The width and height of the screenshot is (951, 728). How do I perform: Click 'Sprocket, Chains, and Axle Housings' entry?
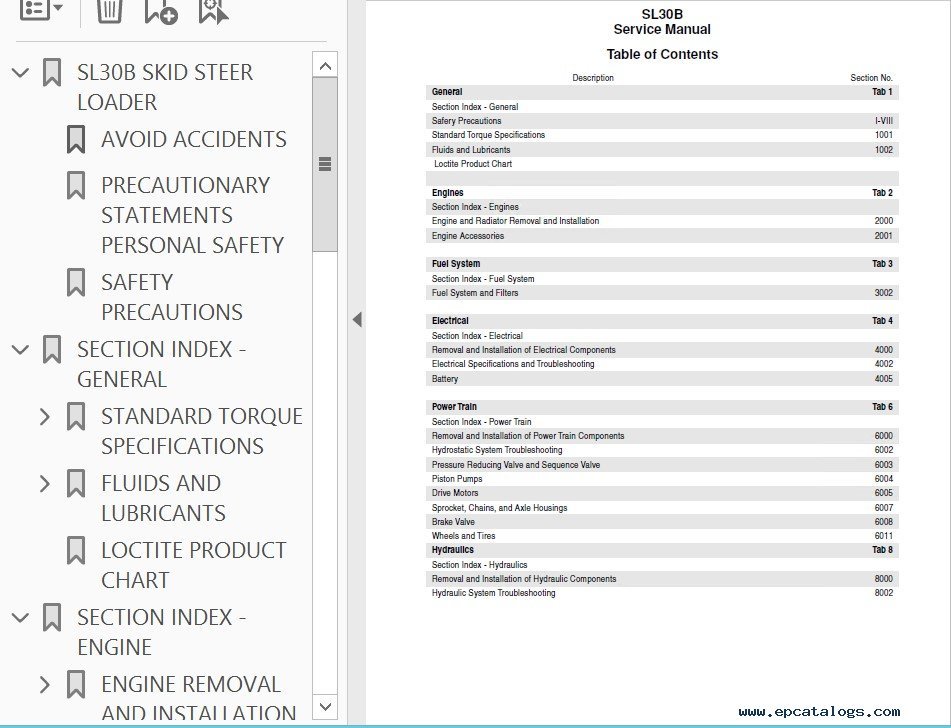tap(499, 508)
